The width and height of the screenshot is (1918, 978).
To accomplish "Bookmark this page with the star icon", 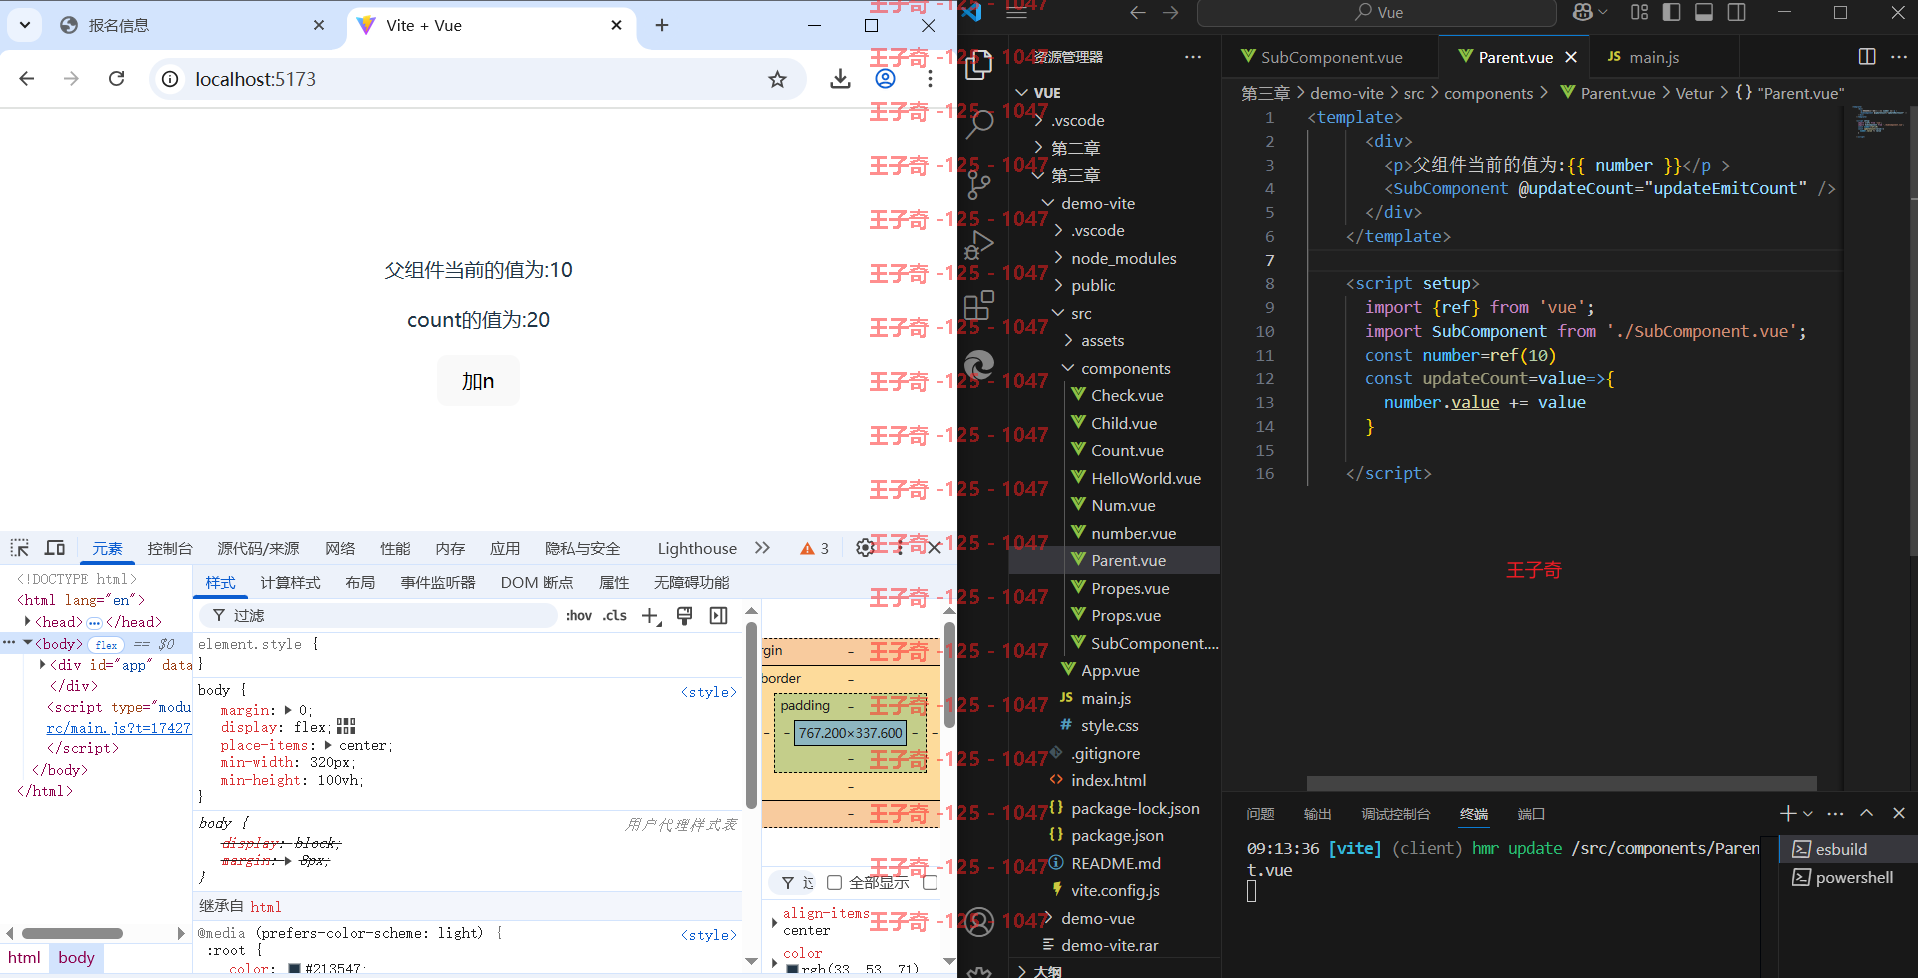I will (x=777, y=79).
